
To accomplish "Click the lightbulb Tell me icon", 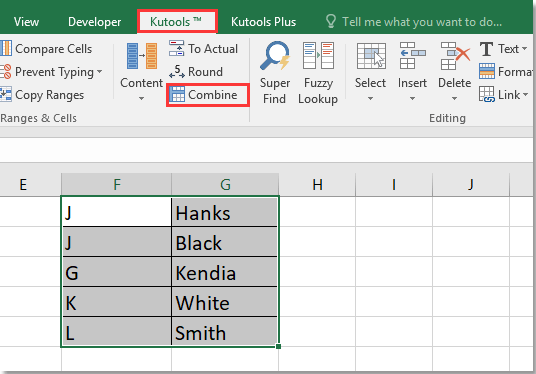I will (331, 21).
